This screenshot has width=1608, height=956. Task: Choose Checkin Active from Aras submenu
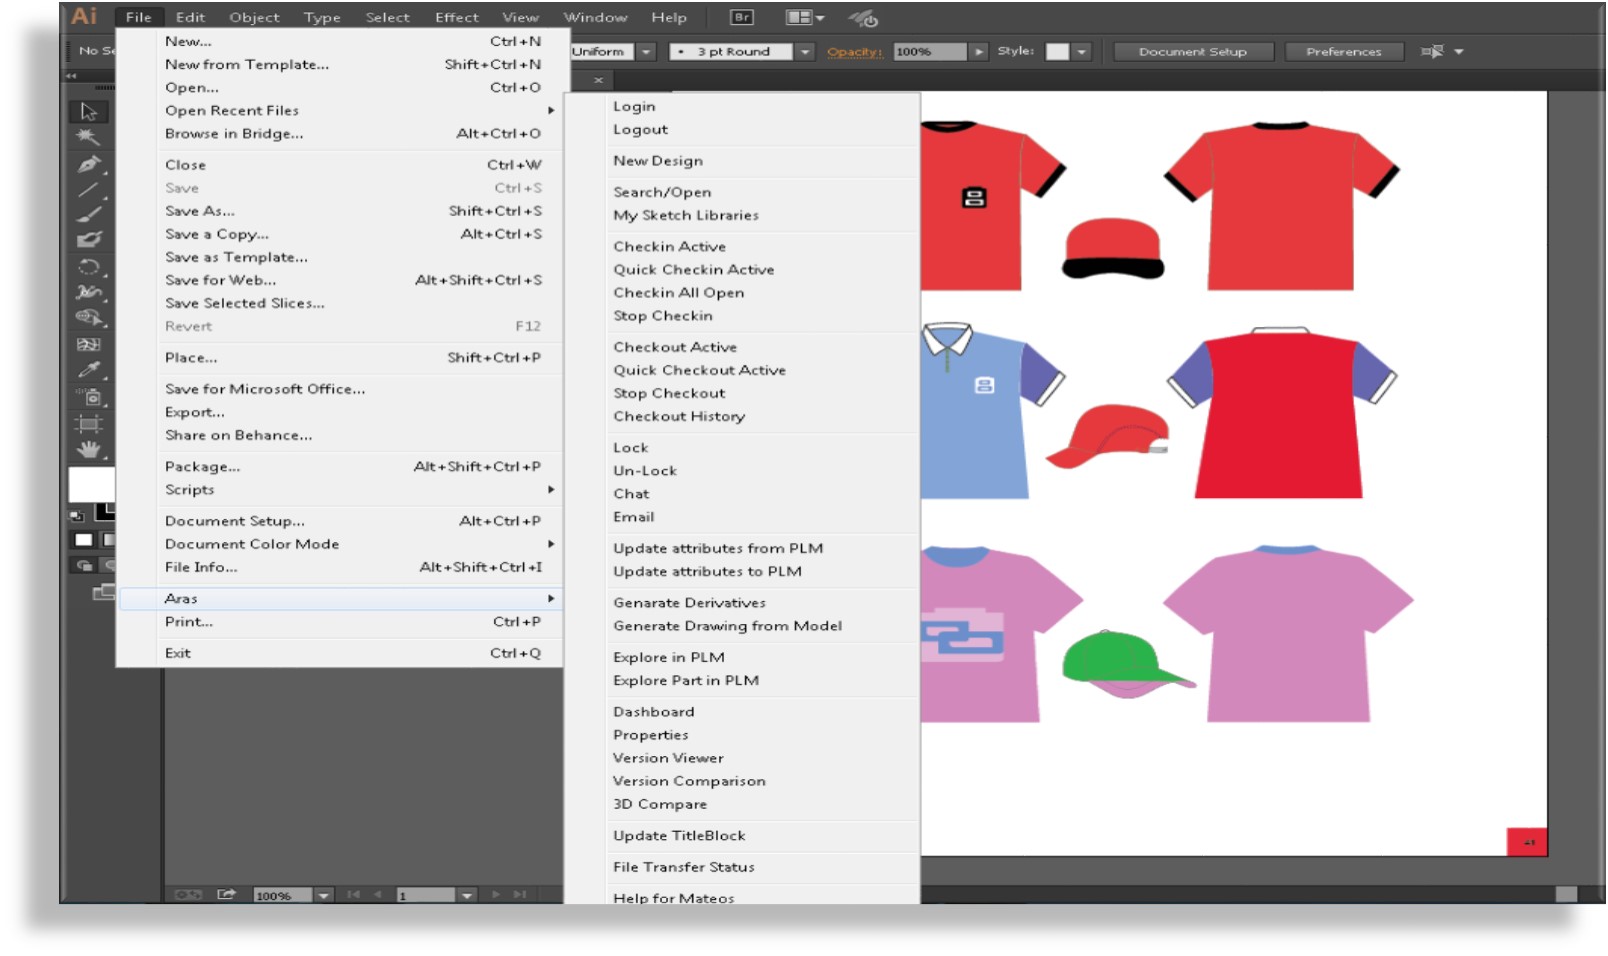point(669,246)
